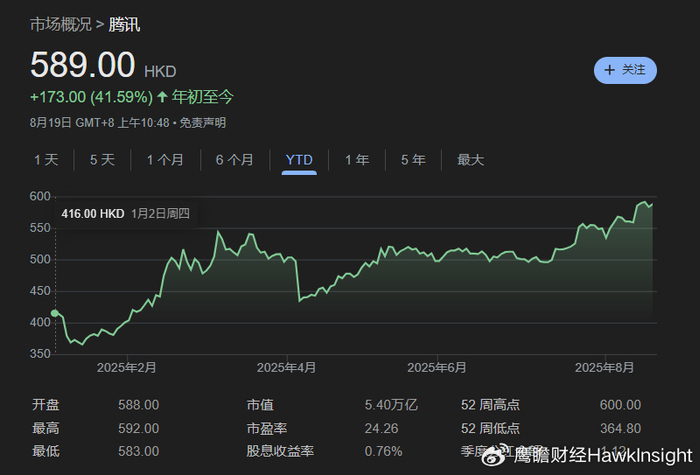Select the 最大 range tab
The image size is (700, 475).
coord(471,160)
